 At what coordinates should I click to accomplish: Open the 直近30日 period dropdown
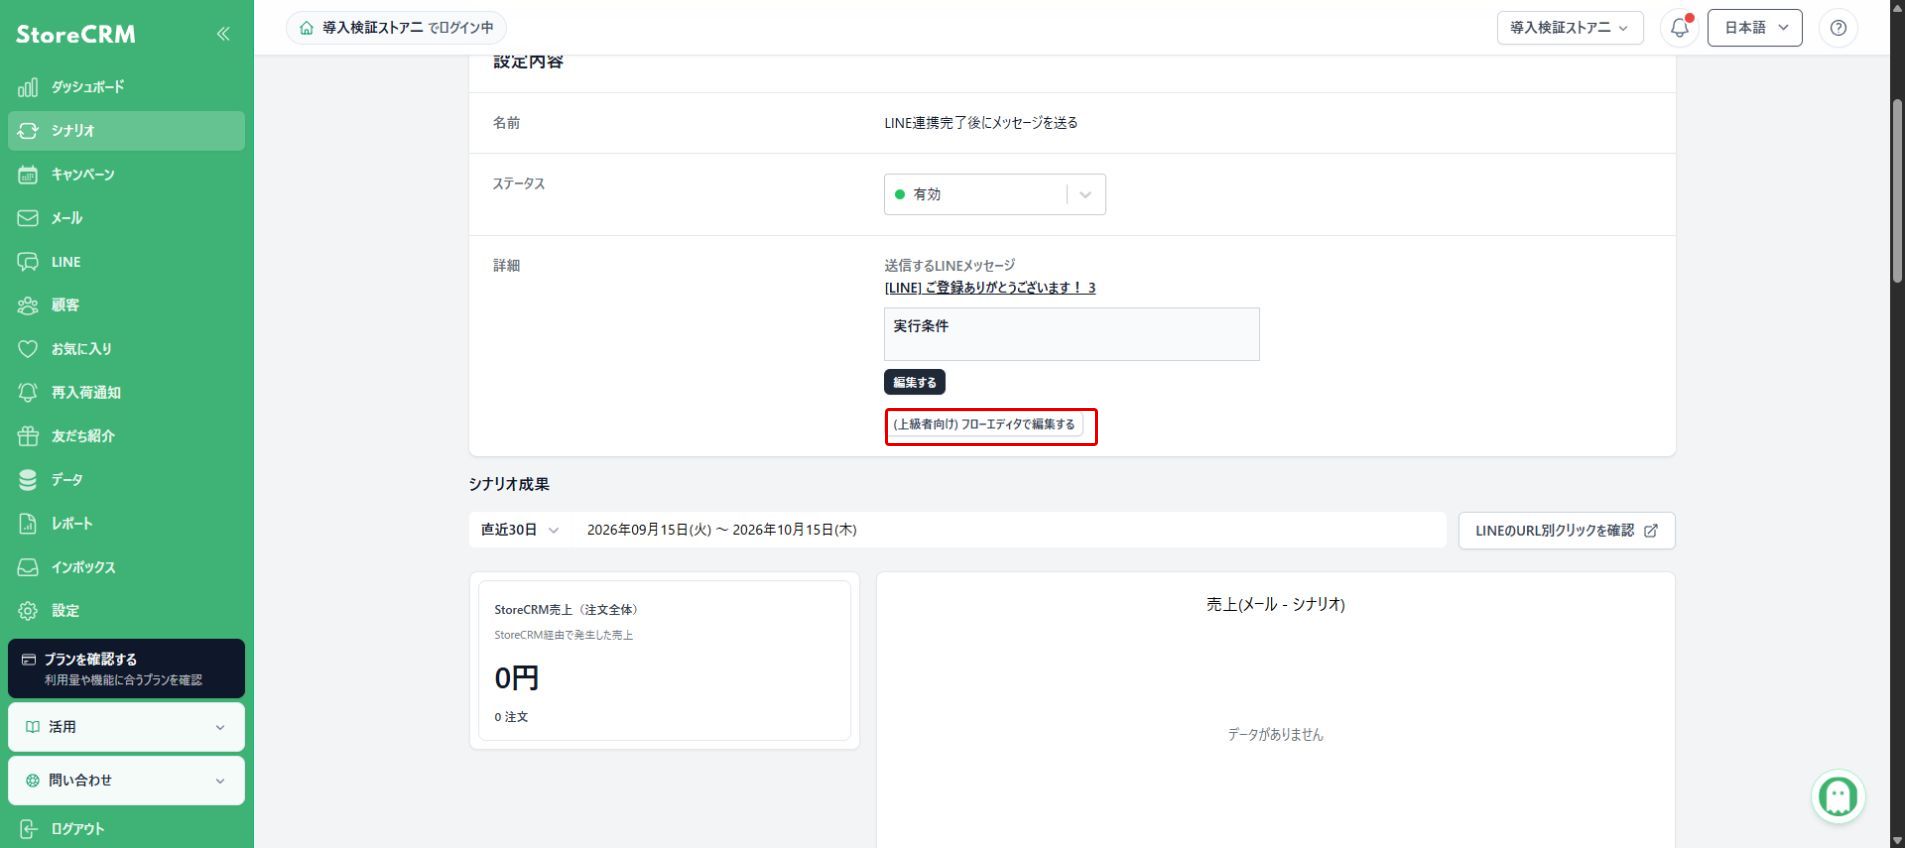520,530
